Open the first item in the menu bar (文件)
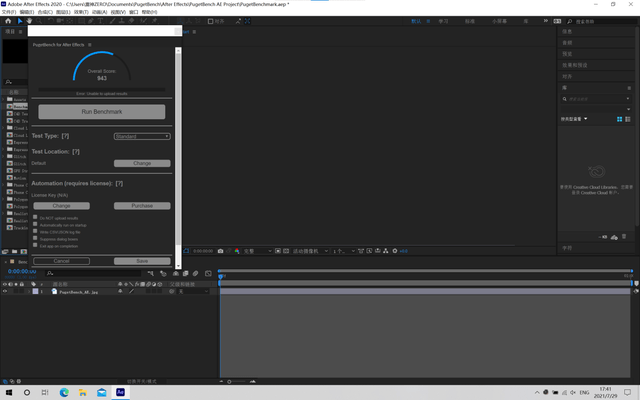This screenshot has height=400, width=640. 9,12
